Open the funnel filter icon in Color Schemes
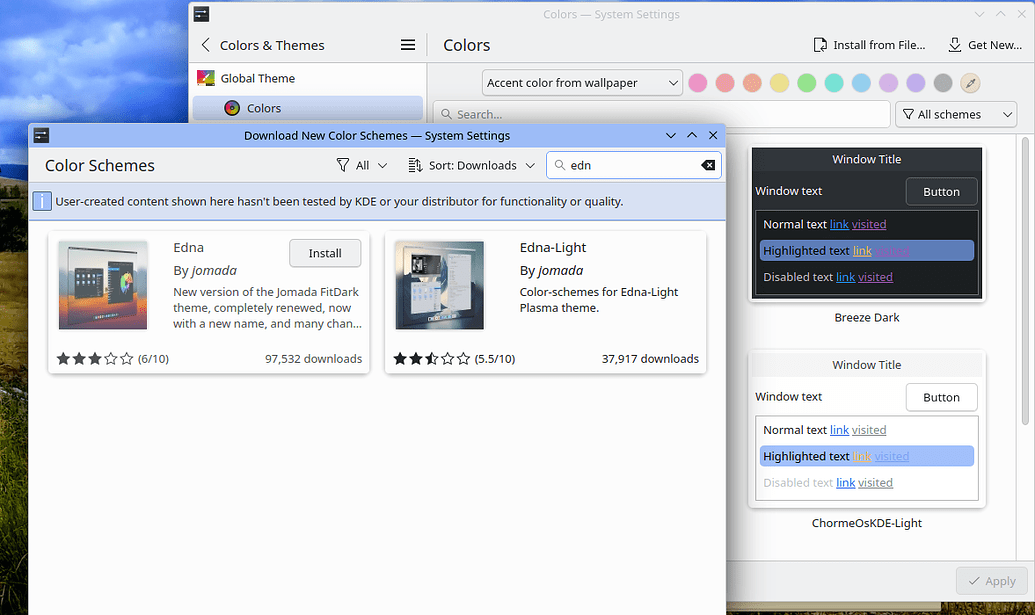Viewport: 1035px width, 615px height. (x=344, y=165)
